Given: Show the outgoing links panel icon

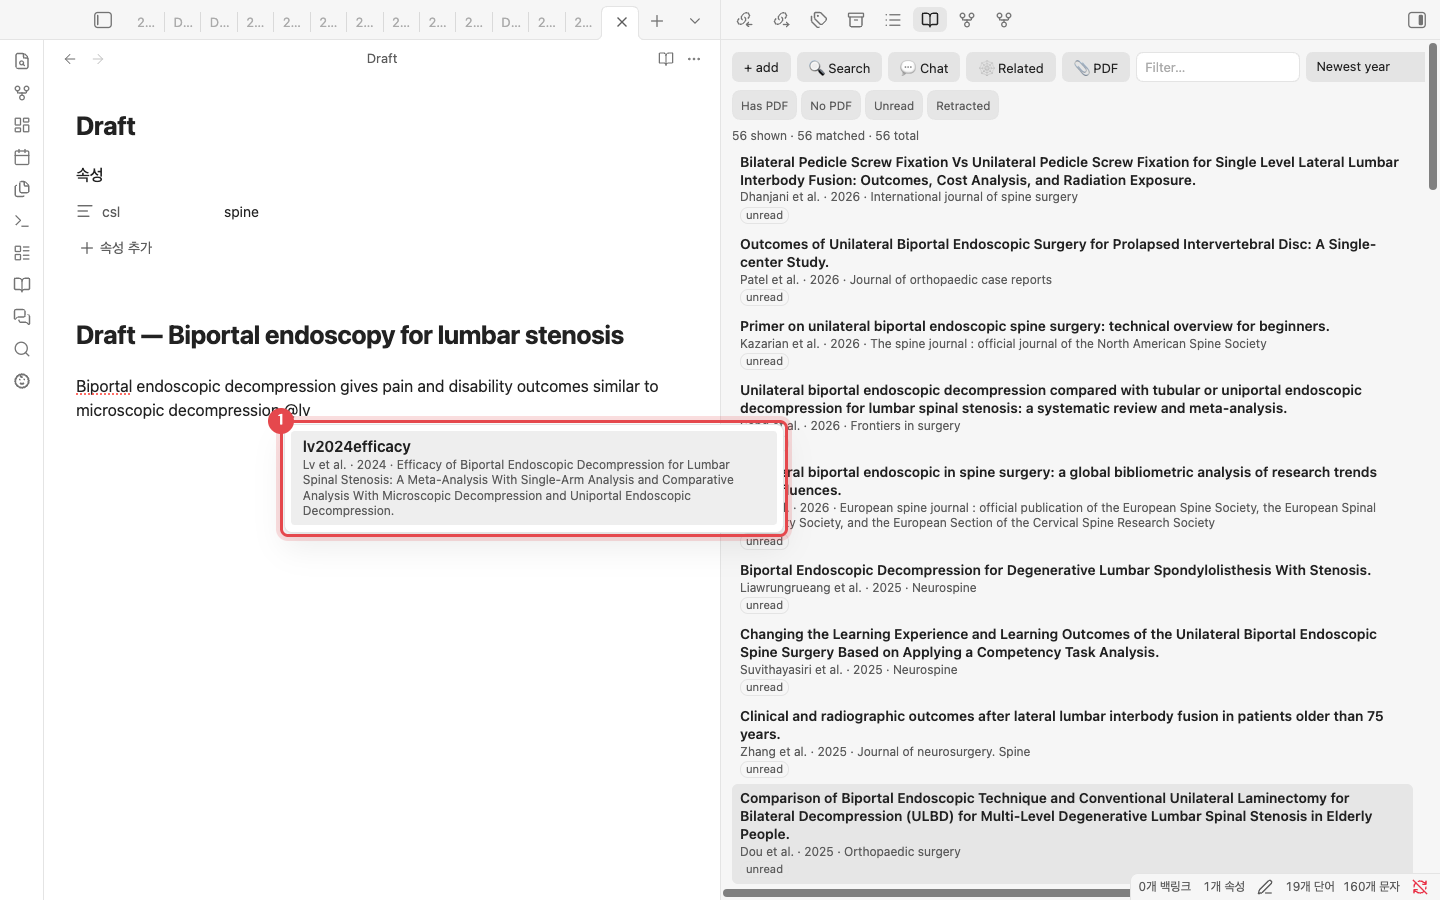Looking at the screenshot, I should point(782,20).
